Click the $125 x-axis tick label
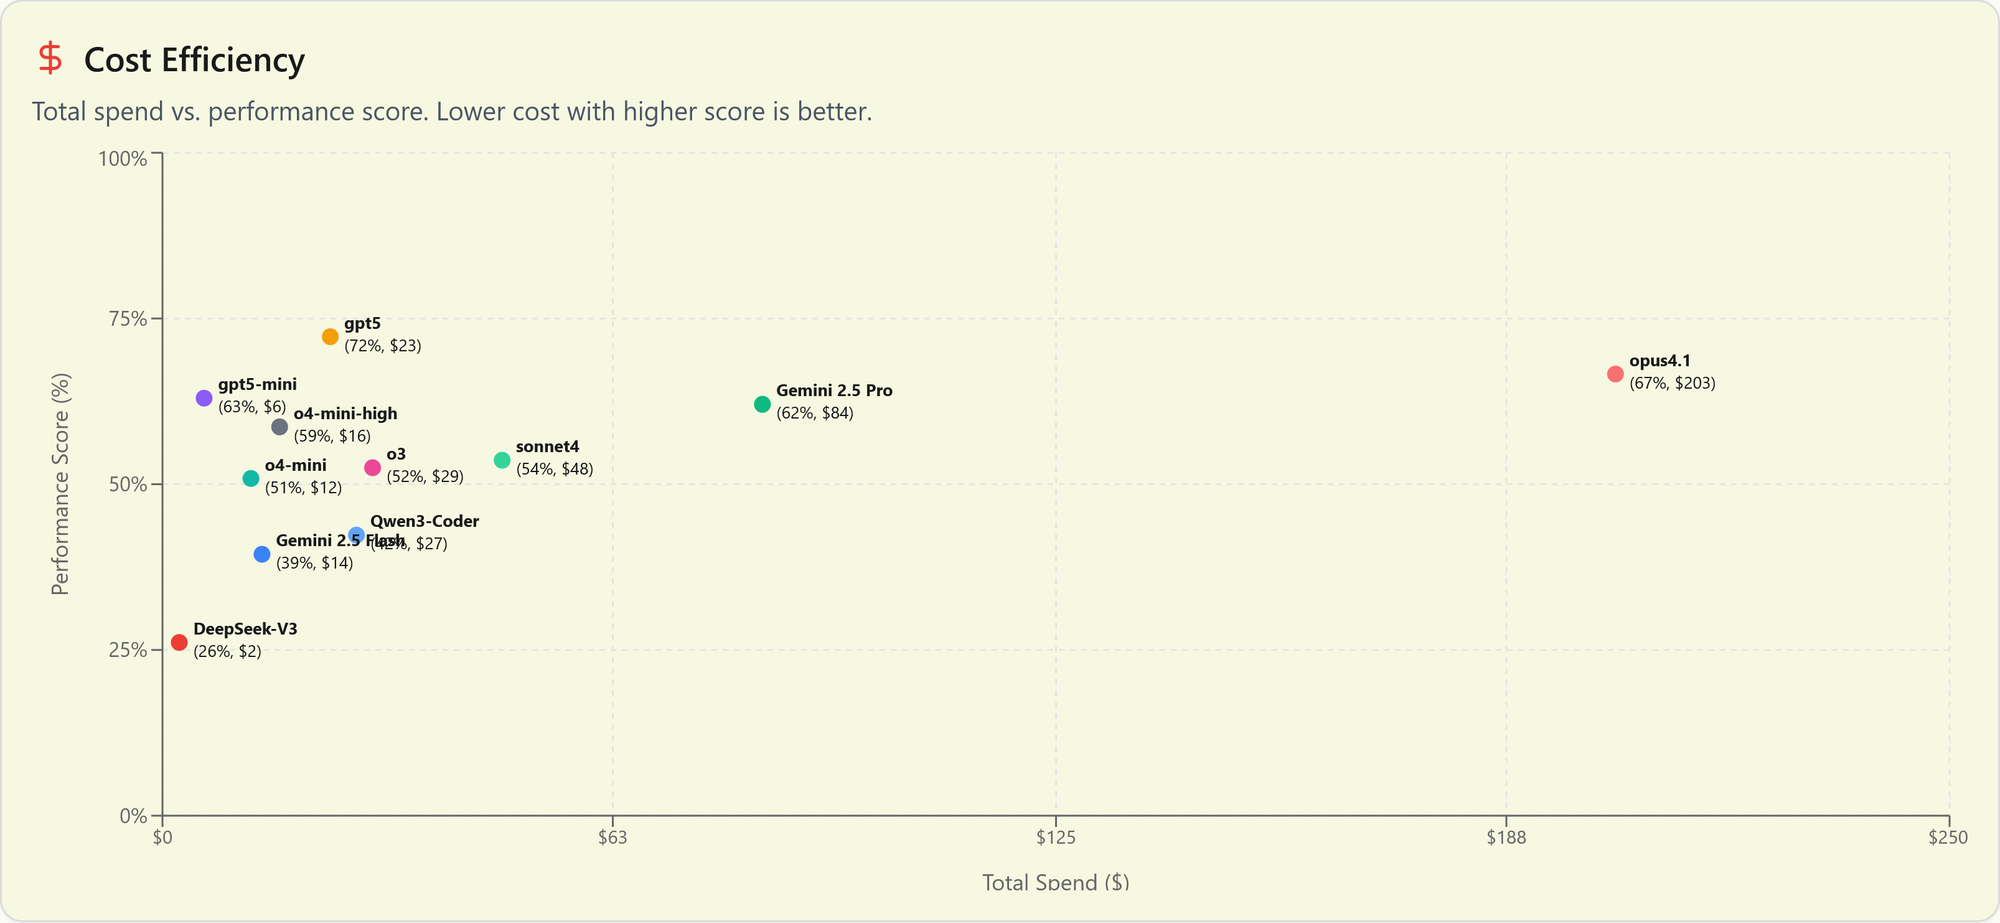 (x=1055, y=837)
